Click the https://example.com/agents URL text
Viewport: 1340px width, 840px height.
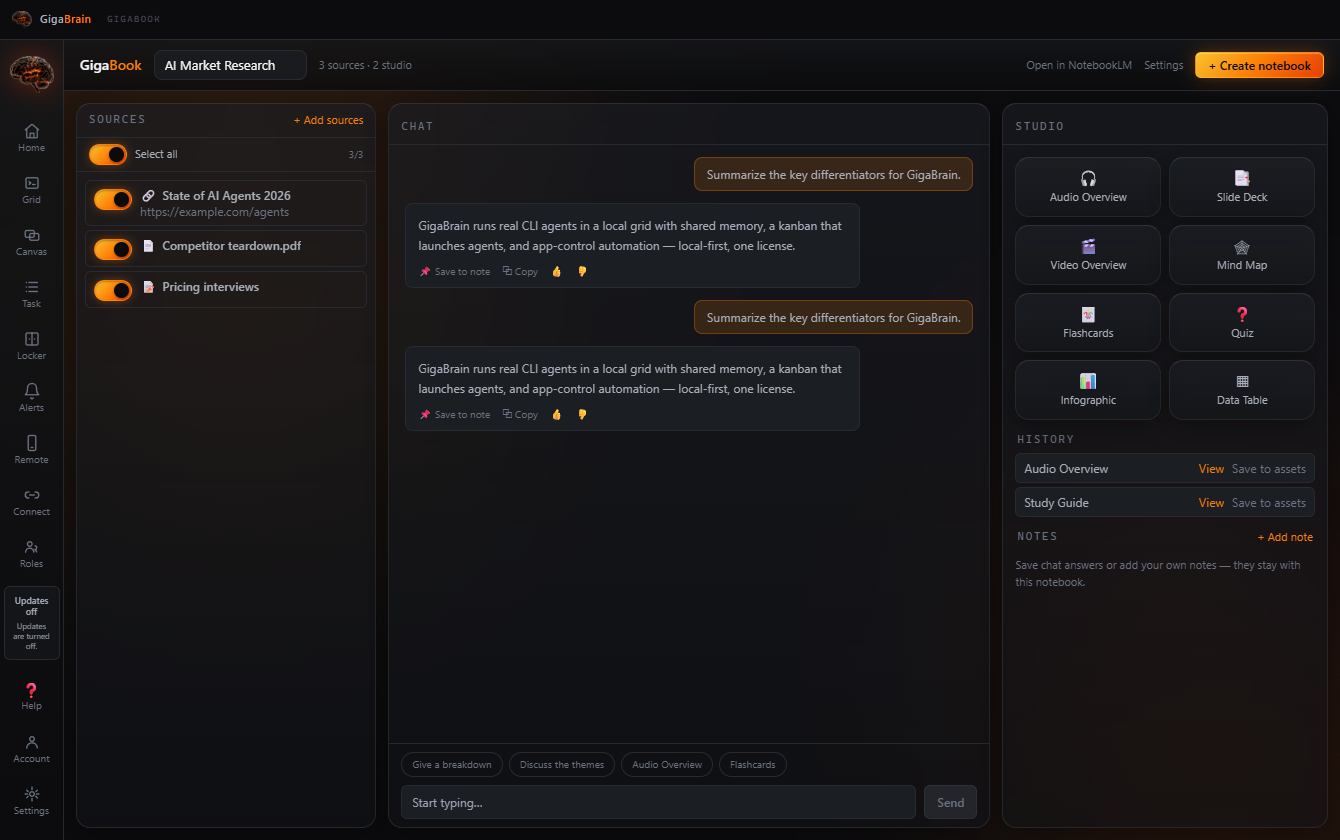coord(214,212)
